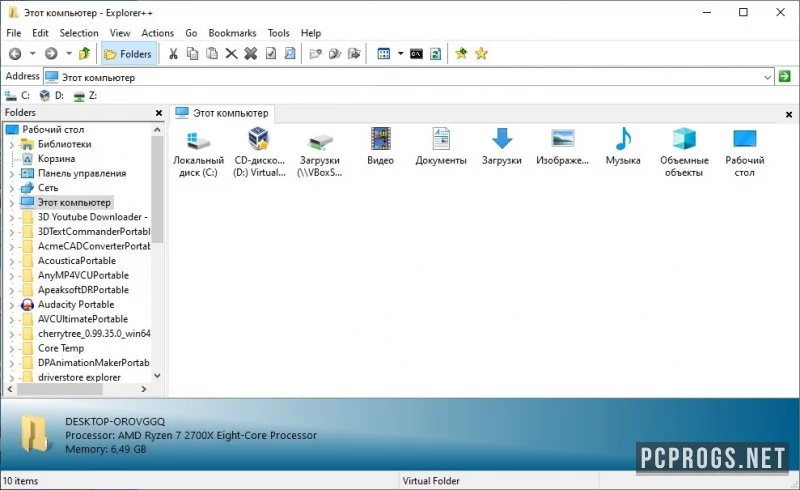Click into the Address field
Viewport: 800px width, 490px height.
tap(408, 77)
